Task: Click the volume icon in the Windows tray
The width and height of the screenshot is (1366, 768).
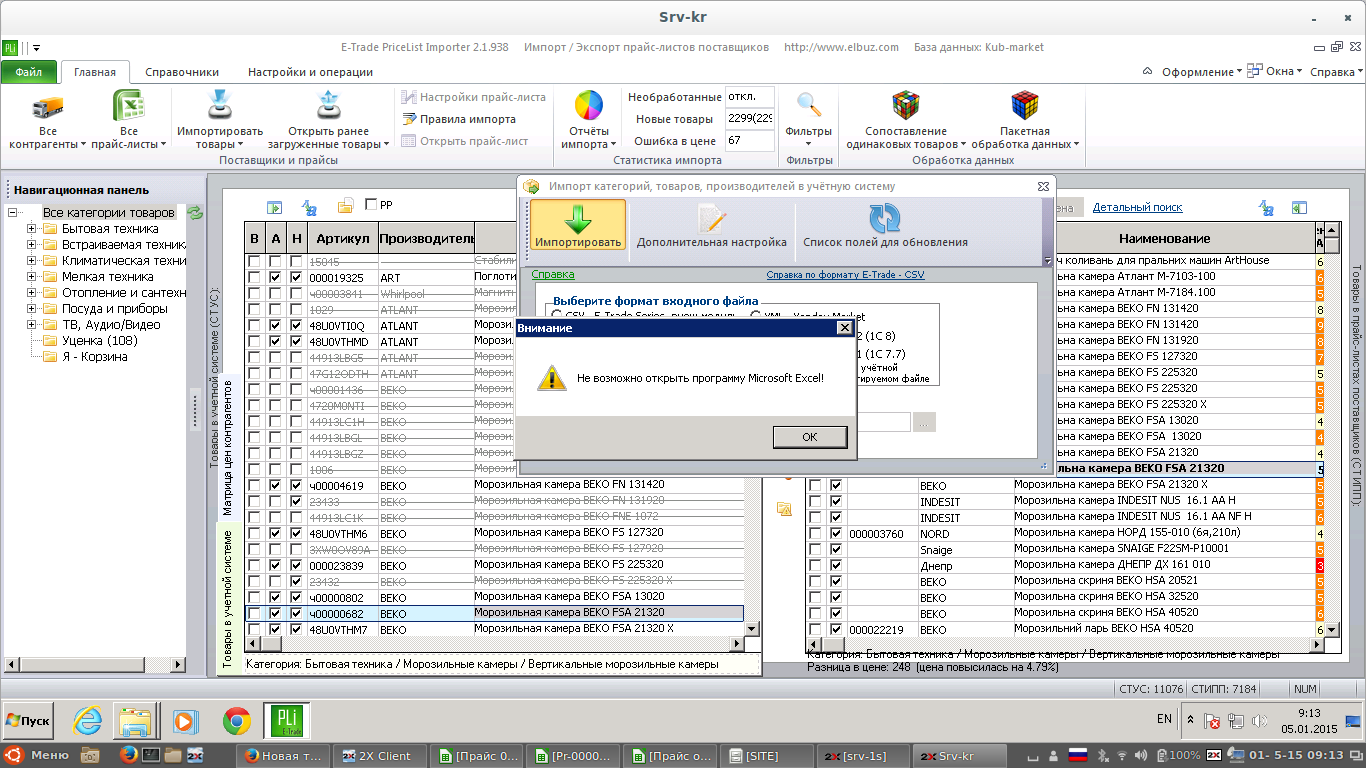Action: (1258, 720)
